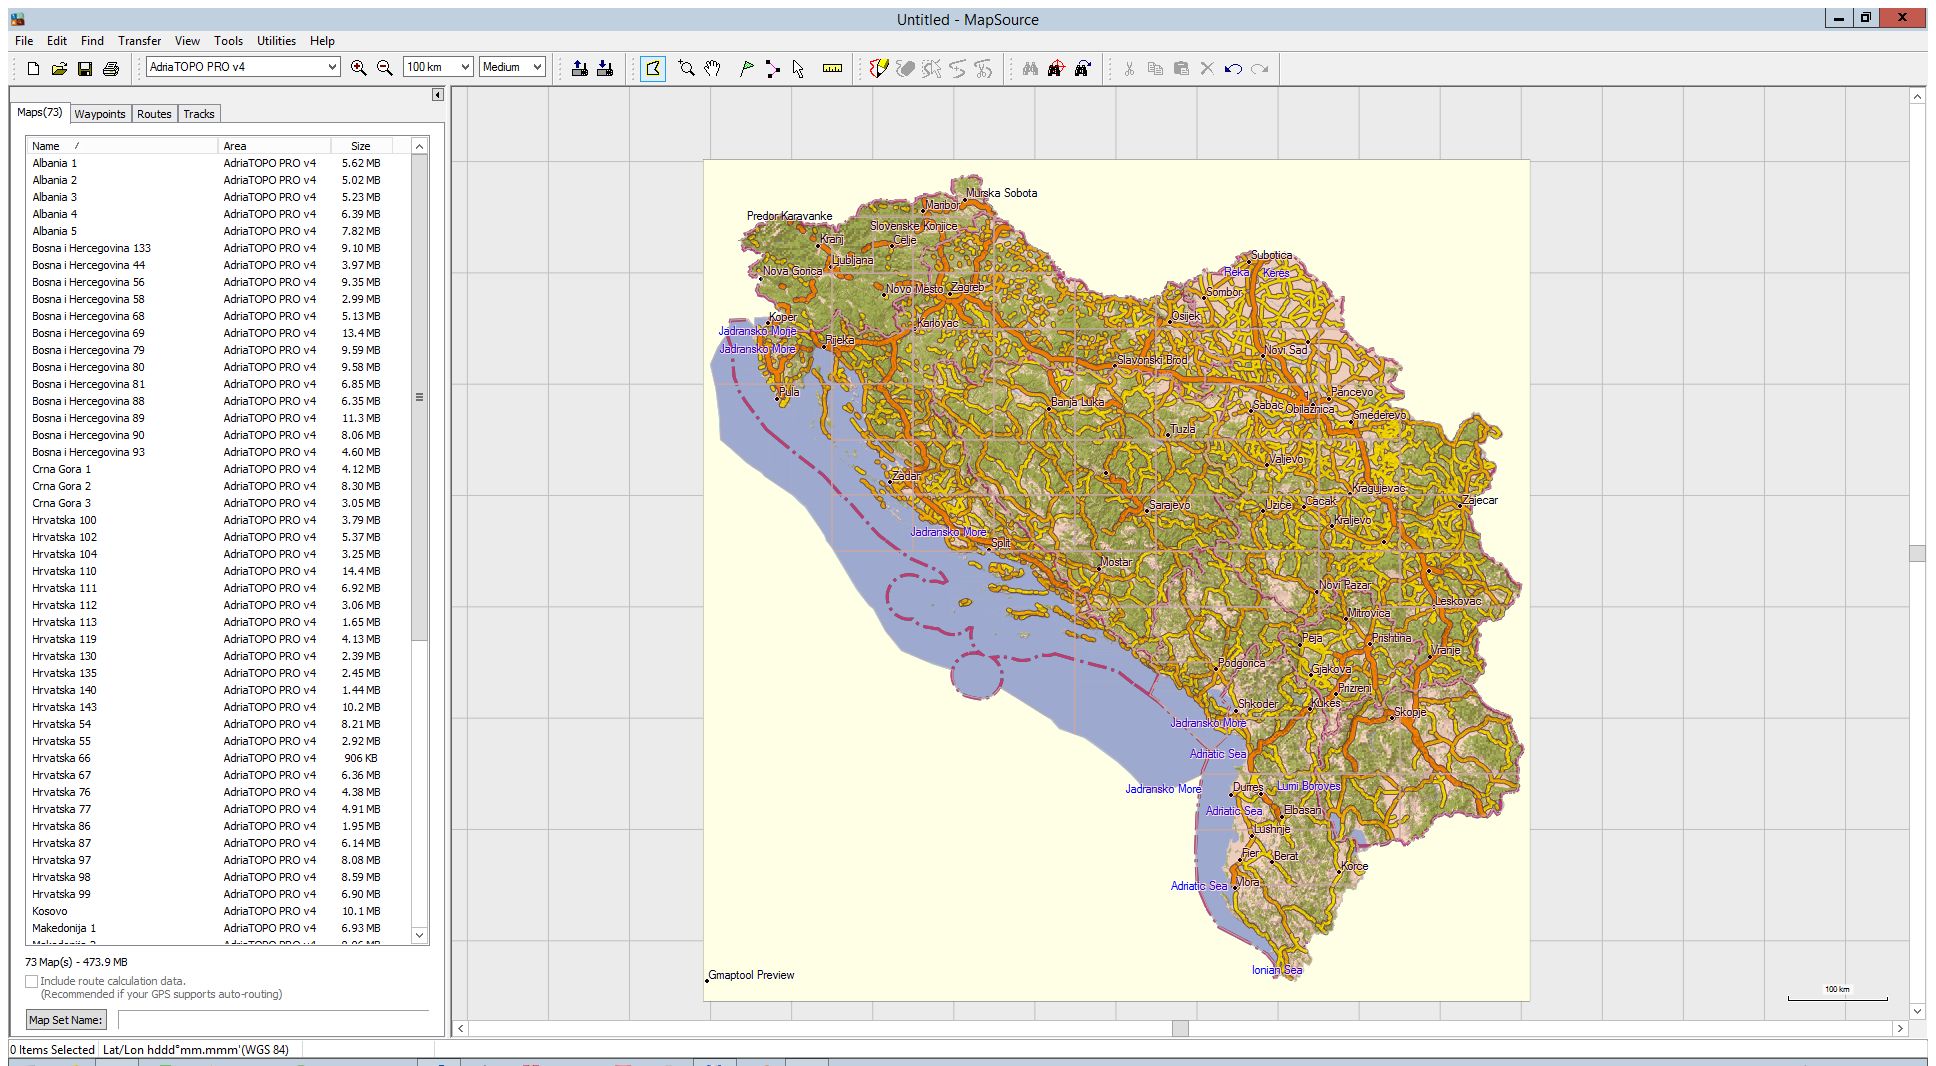Sort list by the Size column header

pyautogui.click(x=361, y=146)
